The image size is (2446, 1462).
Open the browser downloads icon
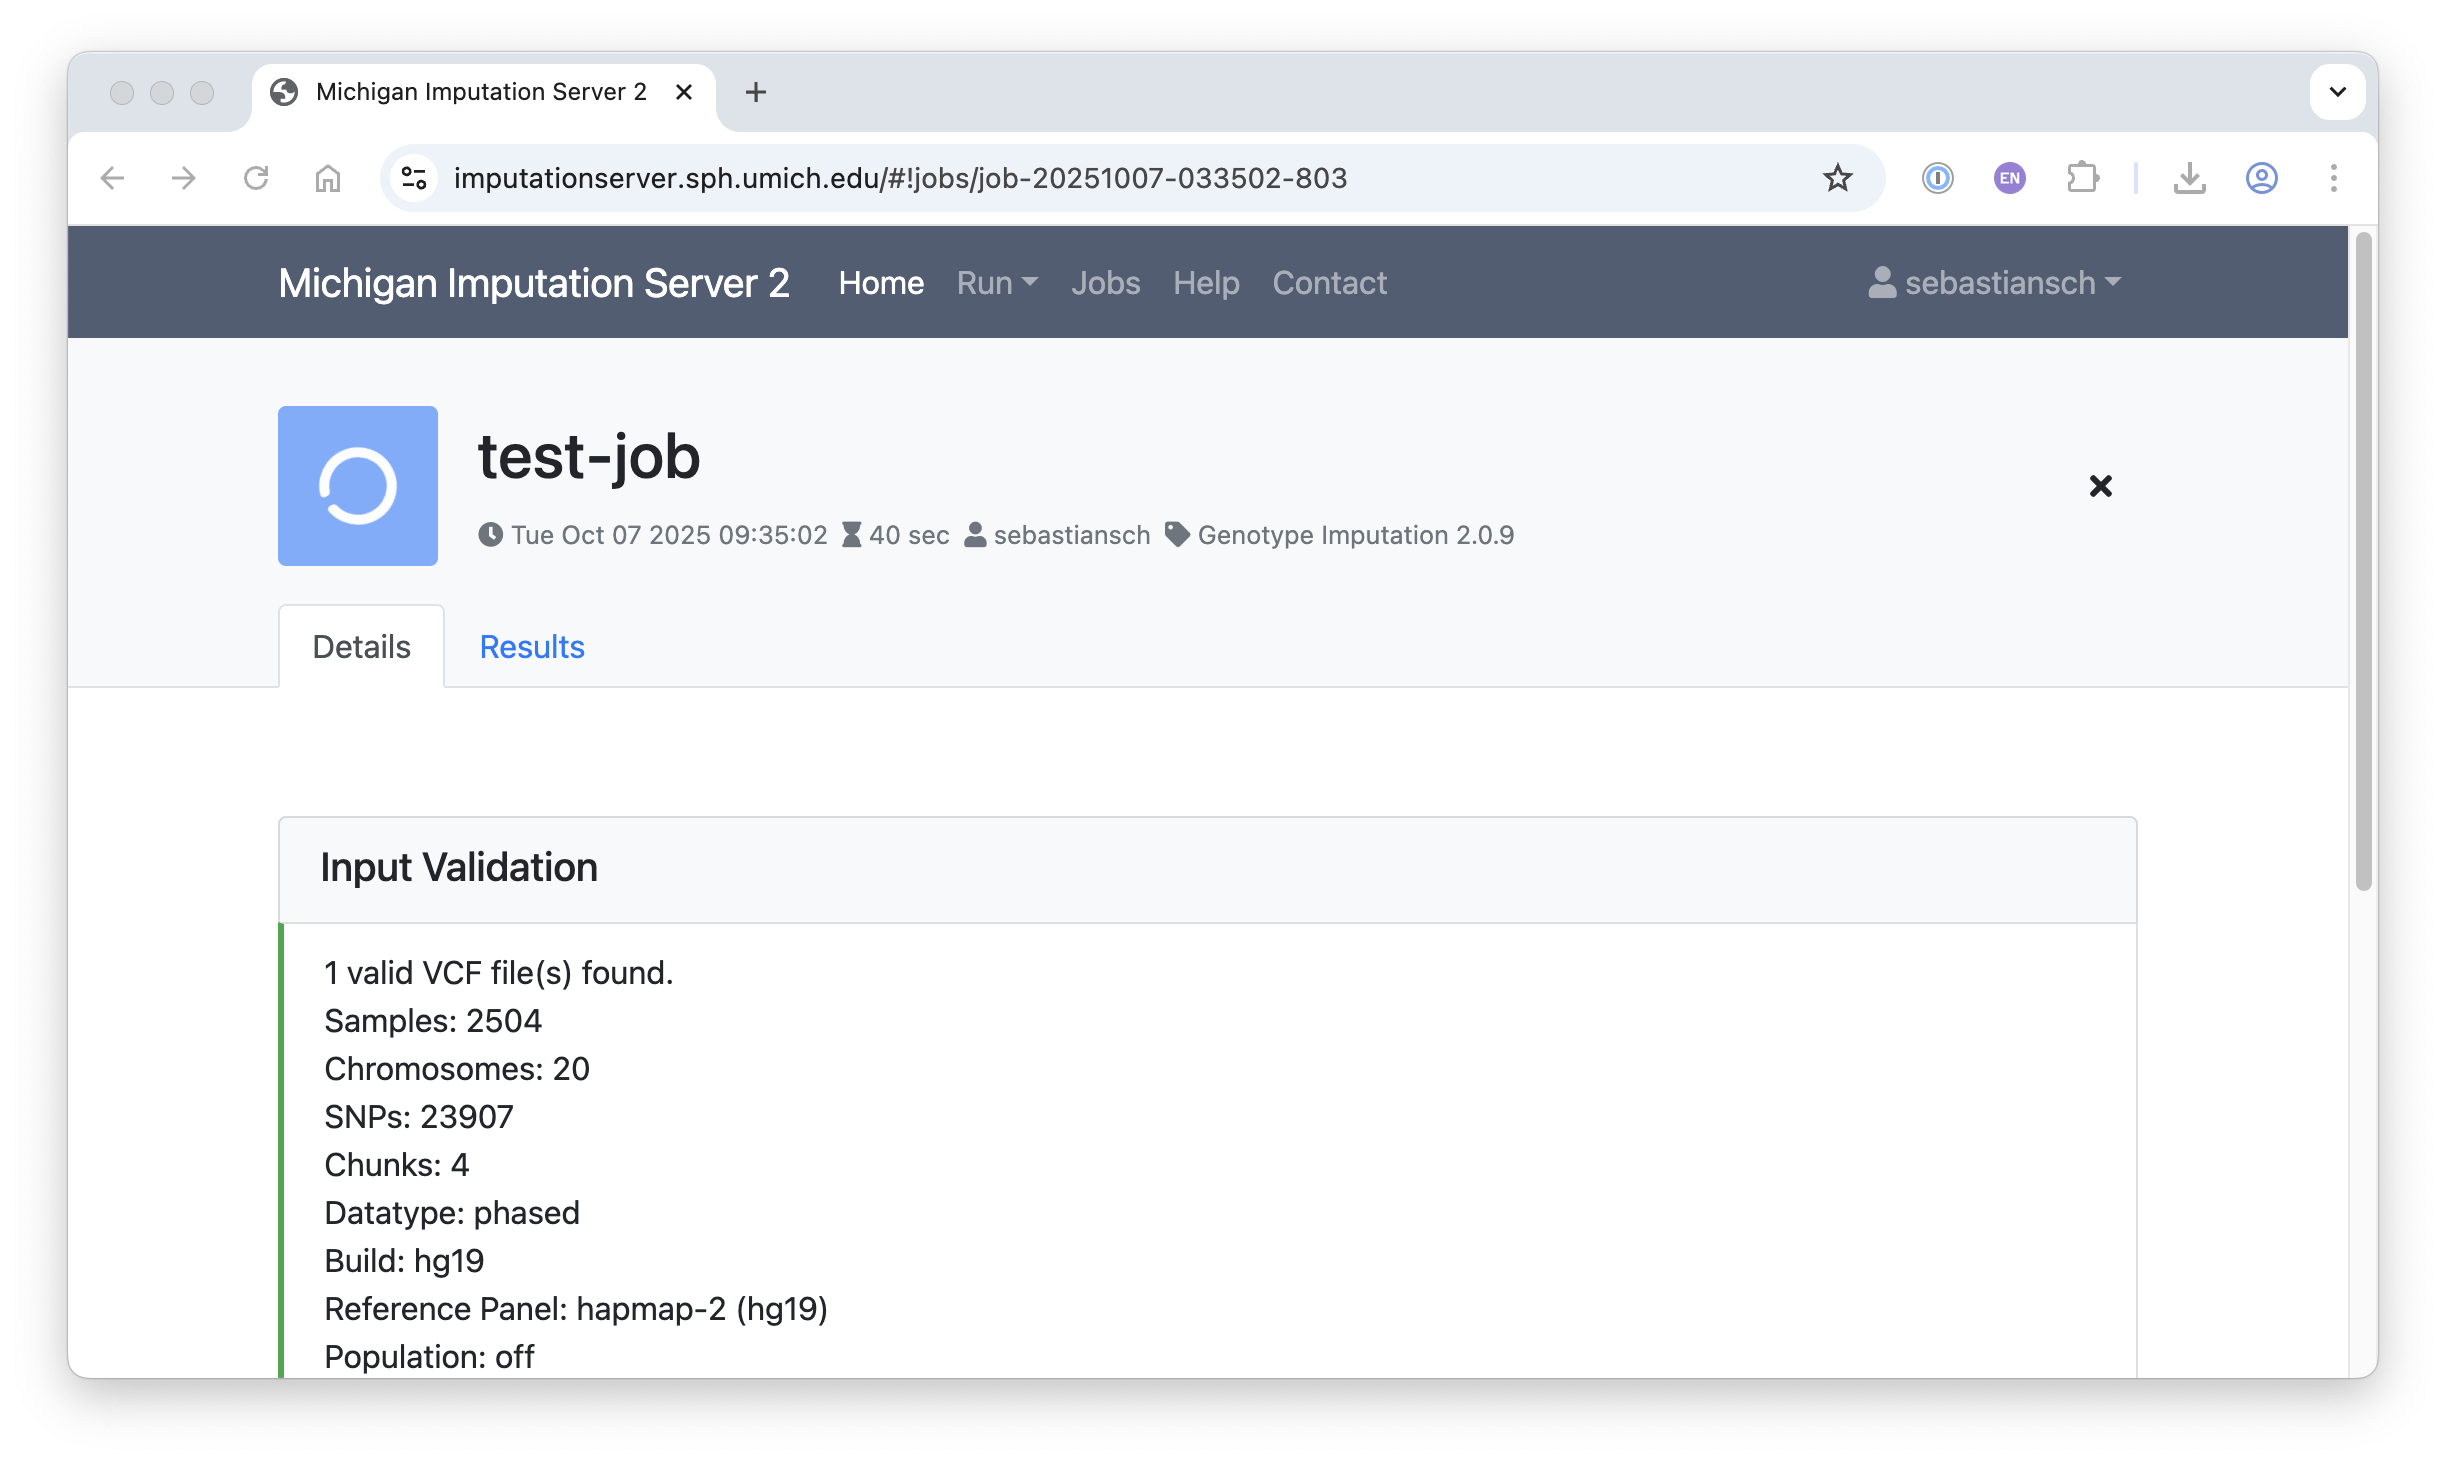[x=2189, y=178]
